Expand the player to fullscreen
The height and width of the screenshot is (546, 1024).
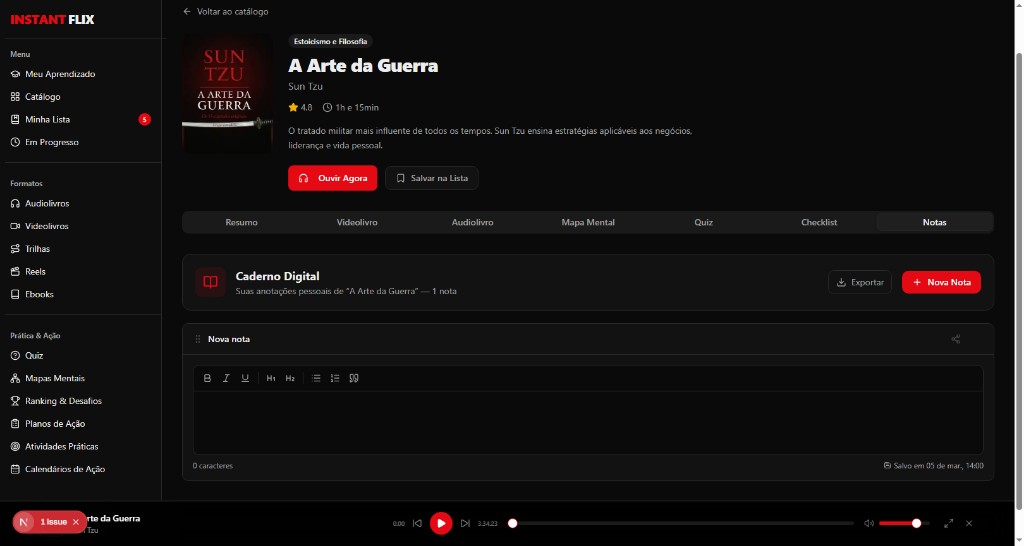948,523
